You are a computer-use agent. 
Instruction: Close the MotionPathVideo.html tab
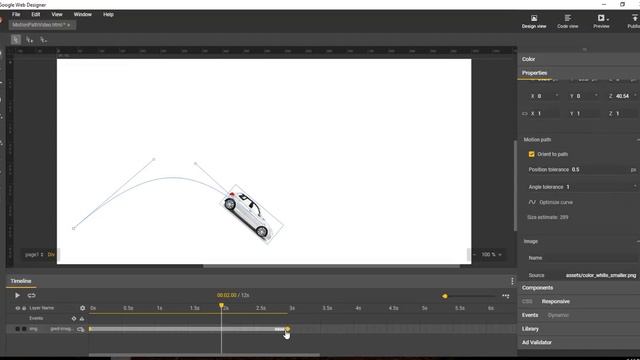[x=69, y=25]
